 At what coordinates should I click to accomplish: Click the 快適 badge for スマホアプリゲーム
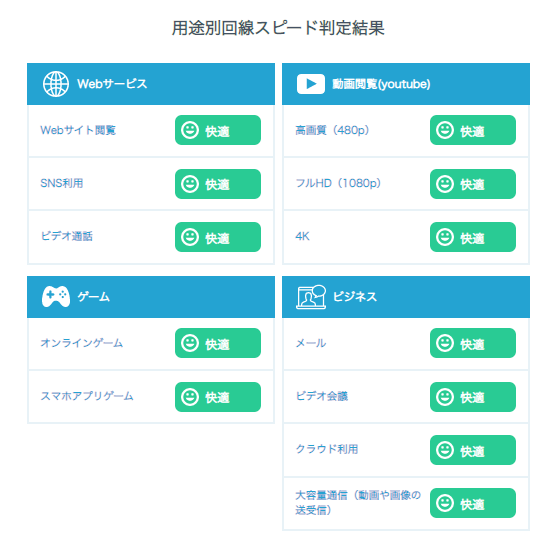tap(218, 397)
